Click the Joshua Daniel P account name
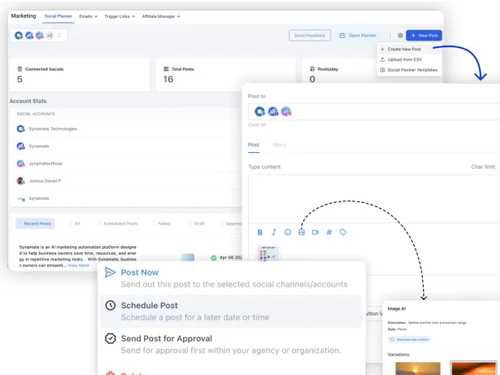500x375 pixels. (45, 181)
